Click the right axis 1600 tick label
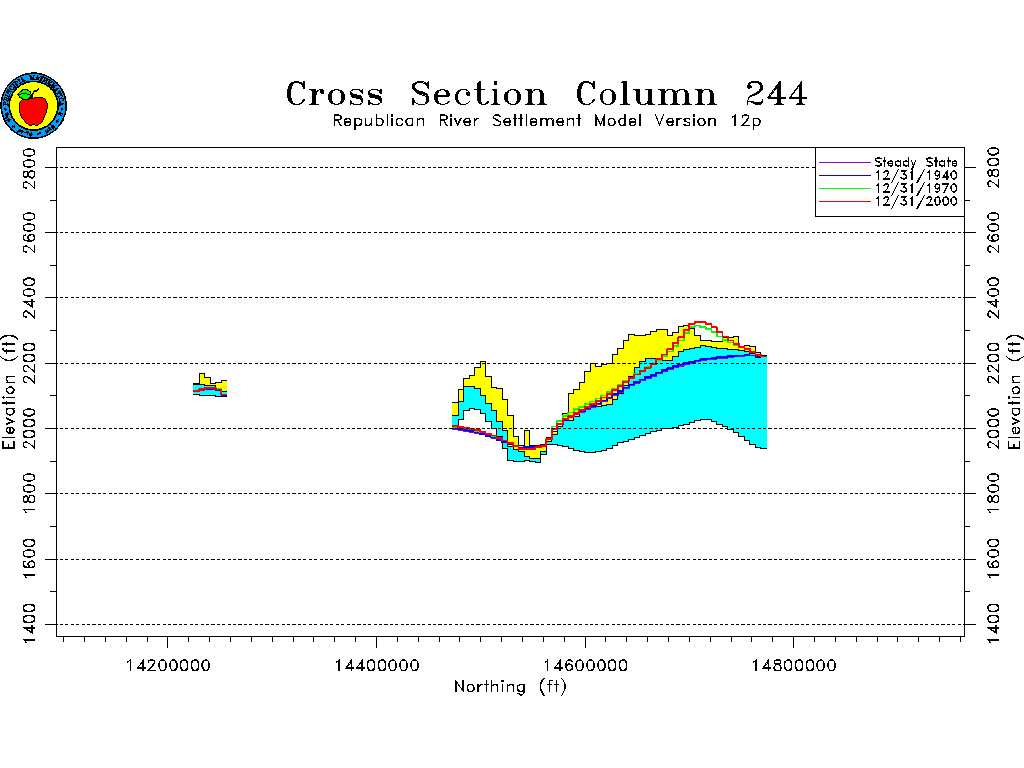Image resolution: width=1024 pixels, height=768 pixels. click(993, 559)
